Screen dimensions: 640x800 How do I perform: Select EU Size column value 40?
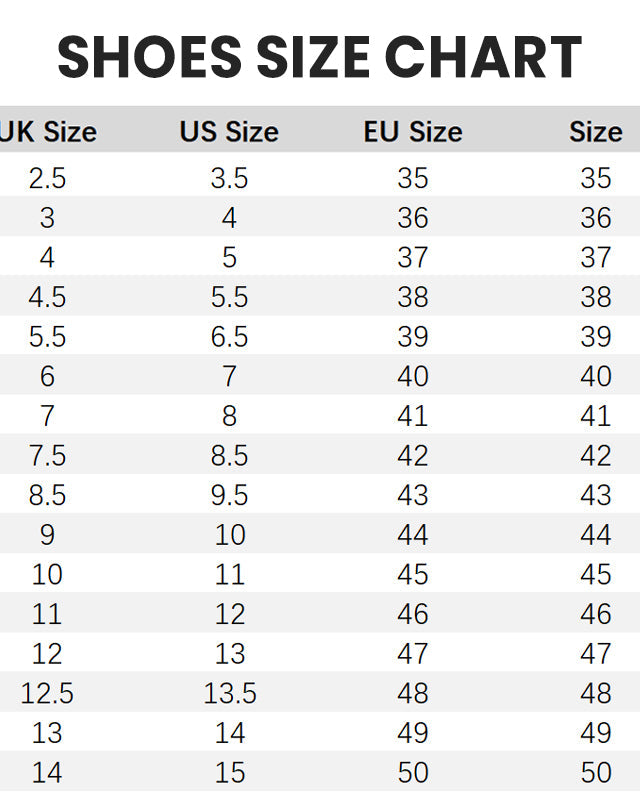point(412,376)
